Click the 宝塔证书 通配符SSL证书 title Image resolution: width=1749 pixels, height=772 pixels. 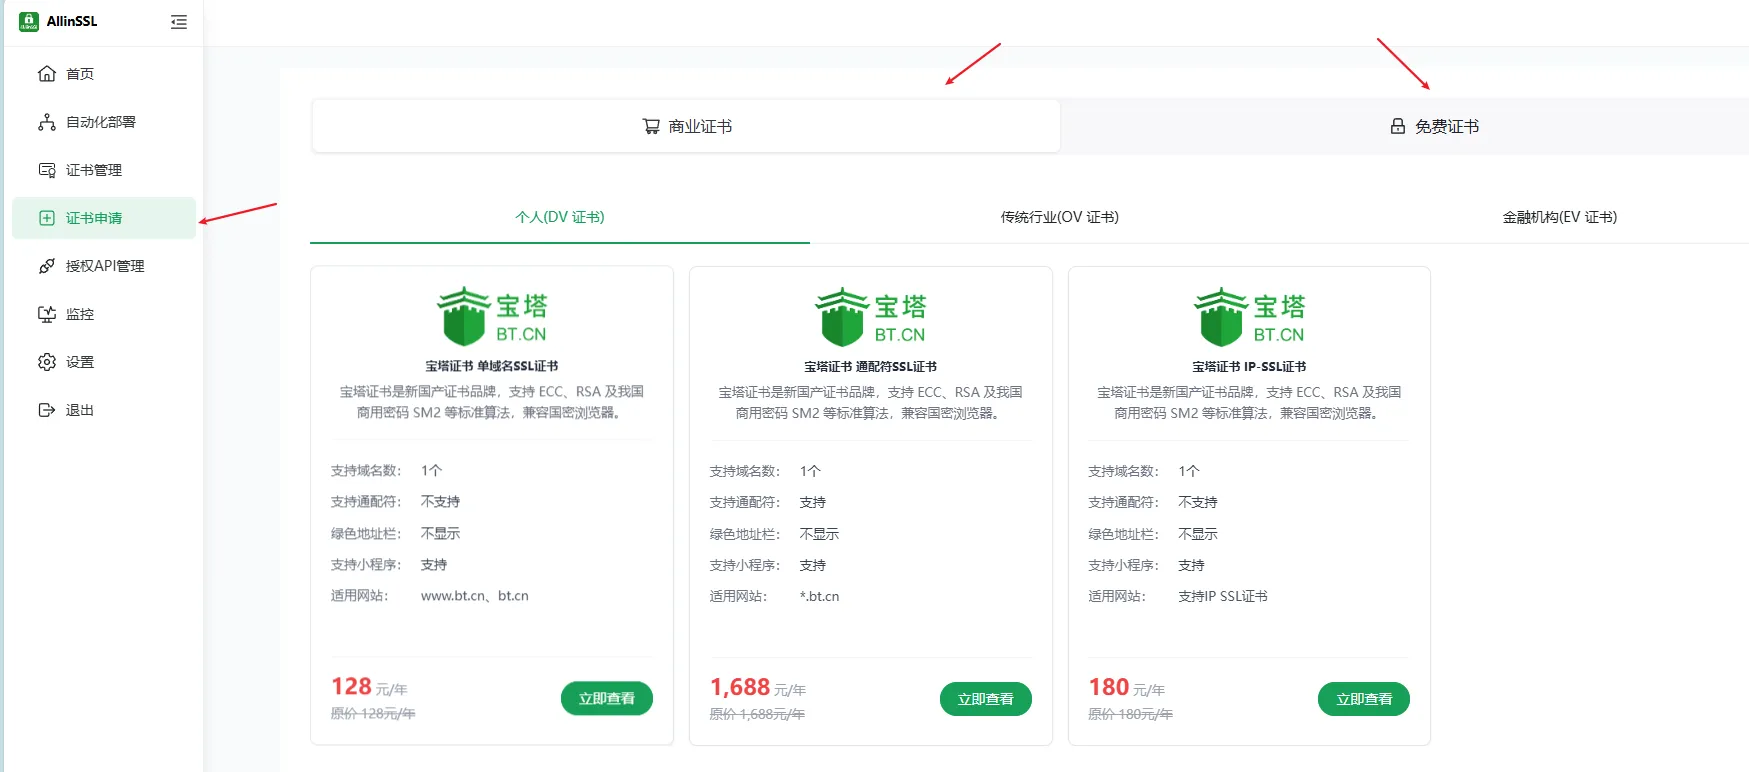point(871,367)
